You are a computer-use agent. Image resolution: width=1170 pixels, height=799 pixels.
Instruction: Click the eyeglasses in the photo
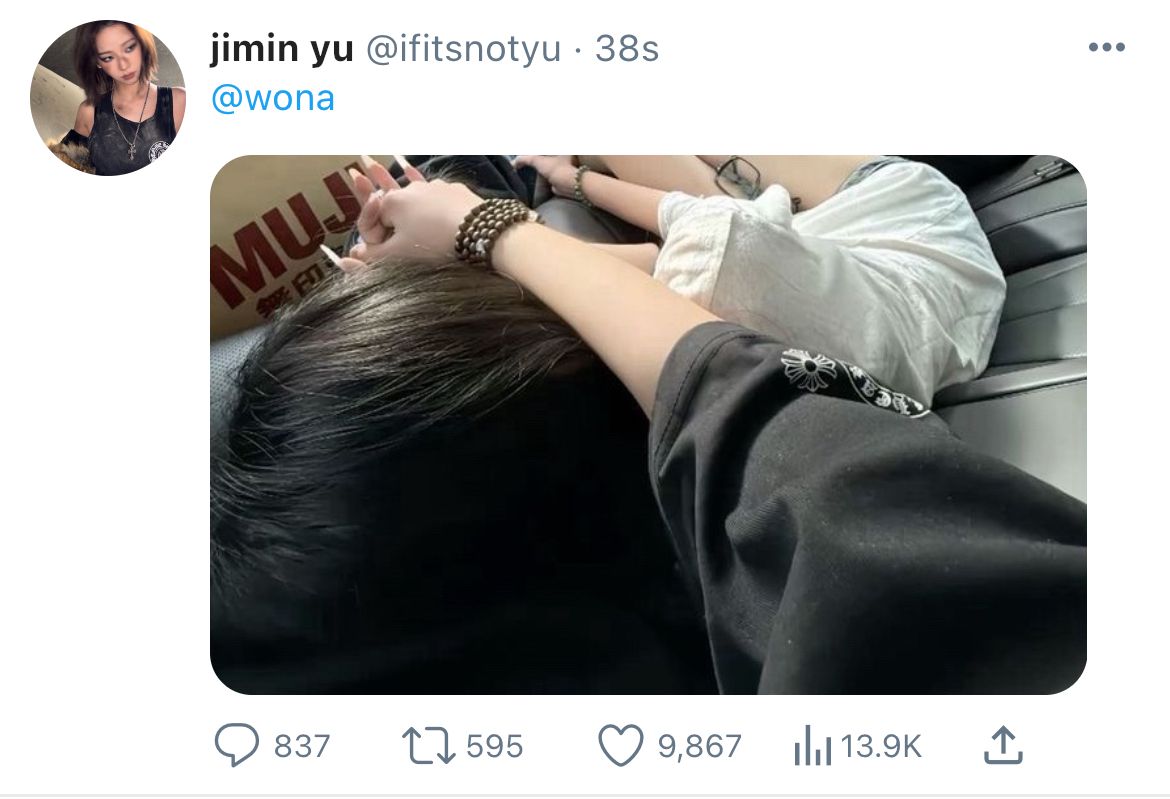pos(738,177)
